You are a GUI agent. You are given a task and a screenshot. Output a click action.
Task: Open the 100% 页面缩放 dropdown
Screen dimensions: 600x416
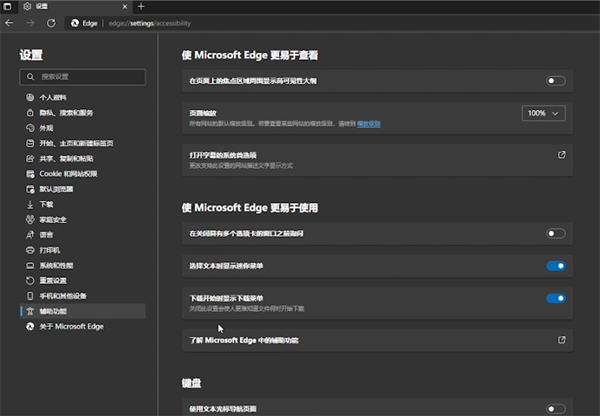543,113
